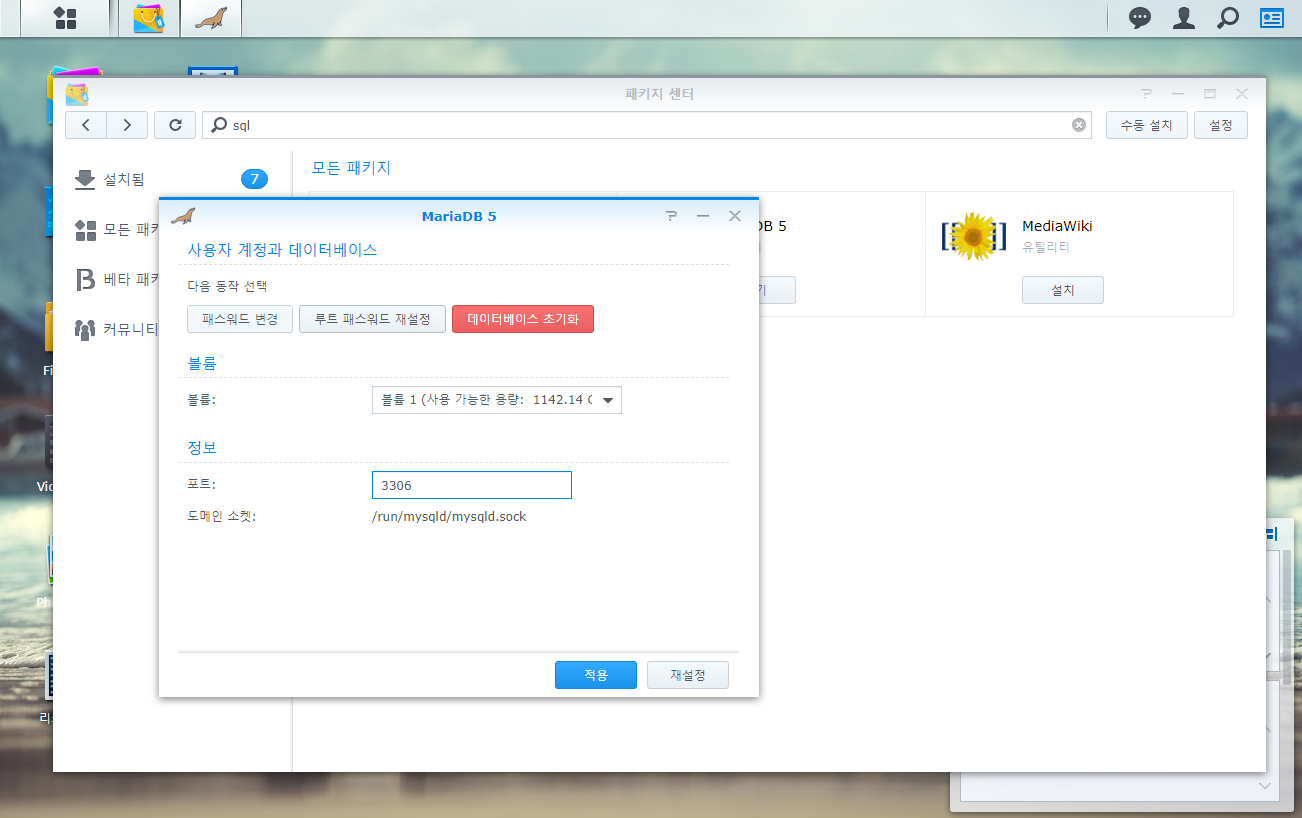Select 커뮤니티 in the sidebar

(117, 328)
